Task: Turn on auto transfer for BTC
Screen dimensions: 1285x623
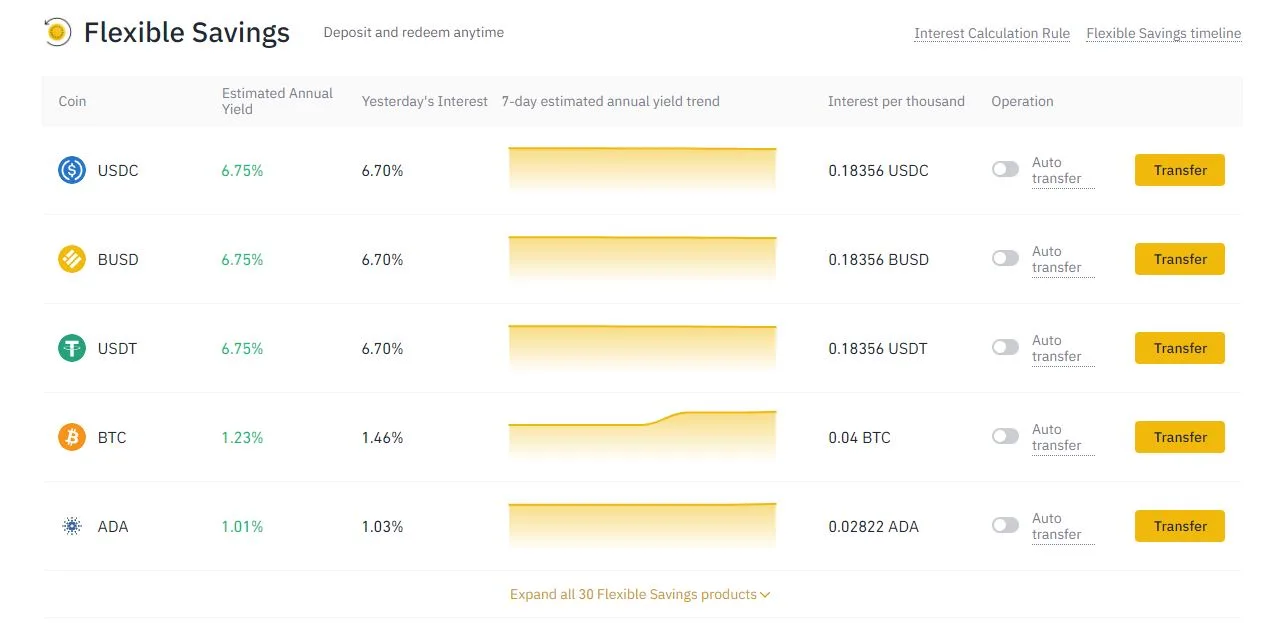Action: pyautogui.click(x=1005, y=437)
